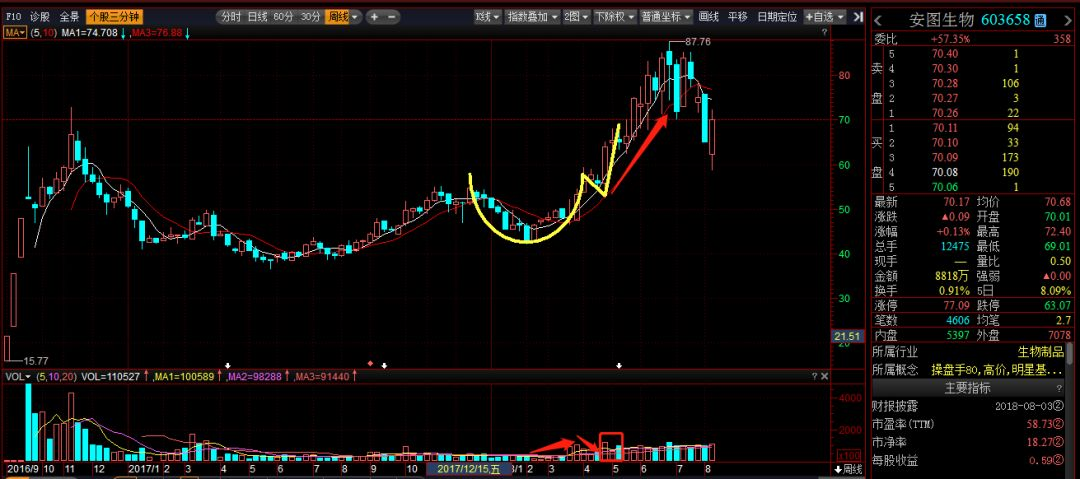Open the F10 company info page
The width and height of the screenshot is (1080, 479).
(13, 17)
